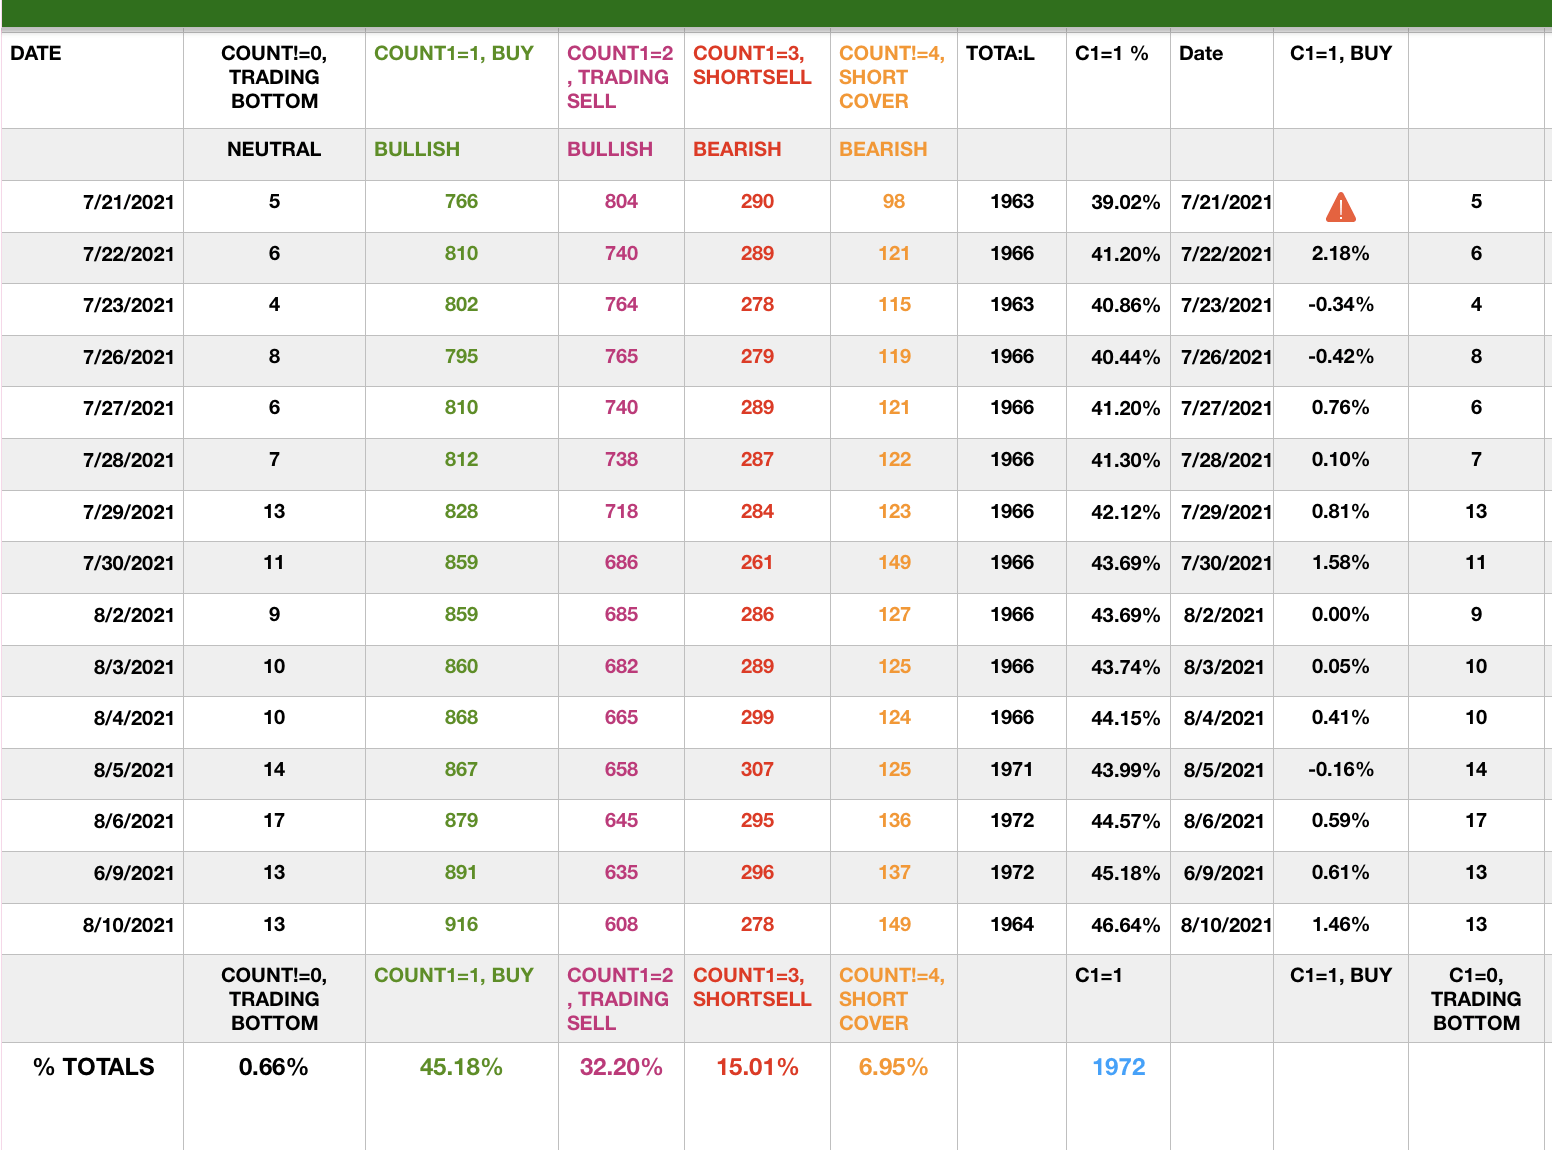This screenshot has width=1552, height=1150.
Task: Click the blue 1972 total cell
Action: (1118, 1067)
